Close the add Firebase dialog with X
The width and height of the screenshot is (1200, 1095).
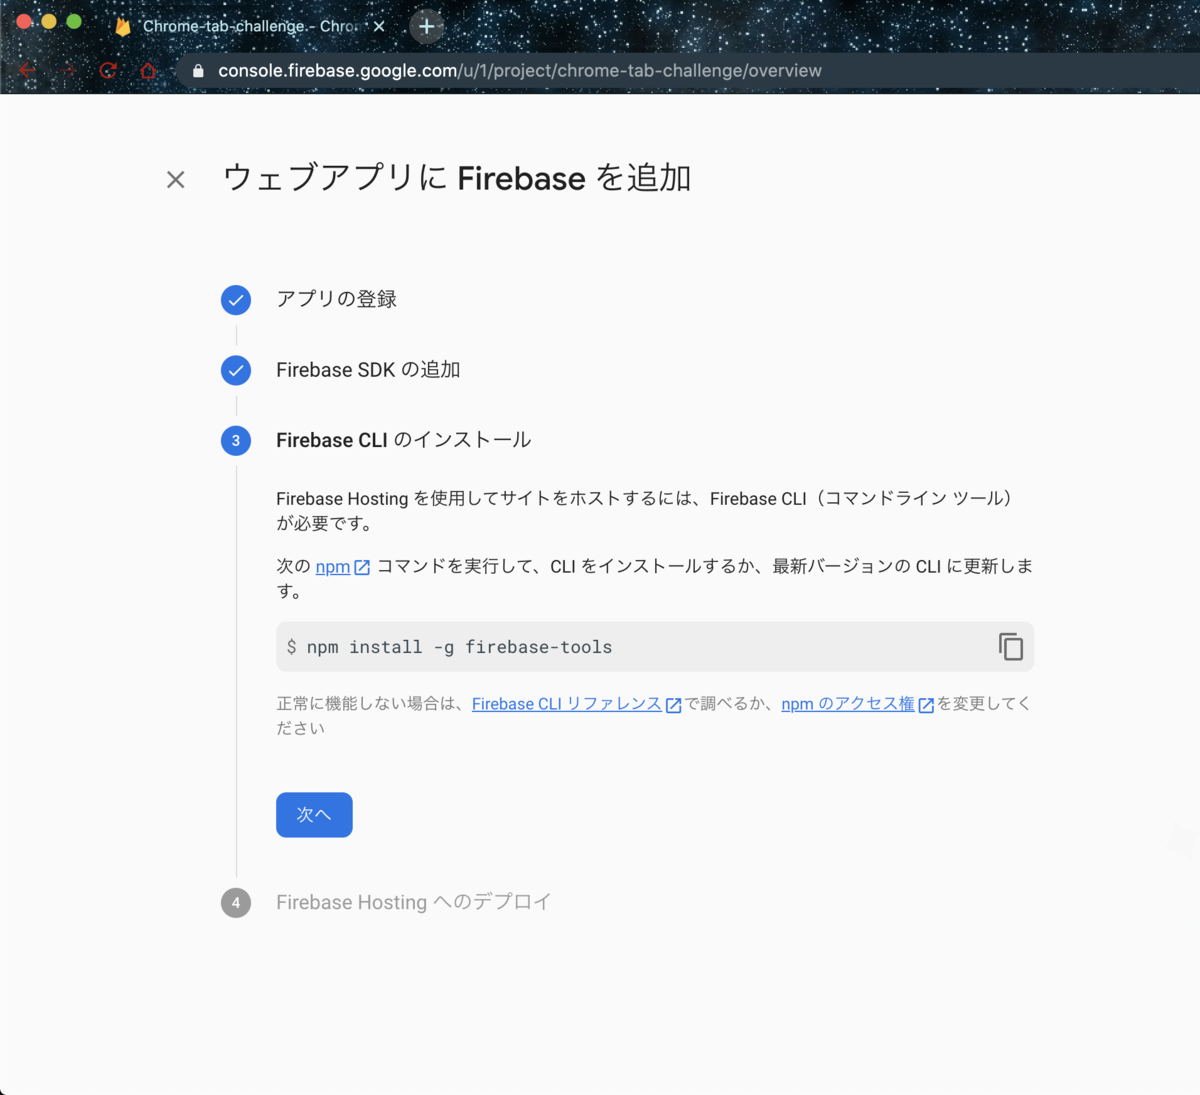[x=176, y=180]
